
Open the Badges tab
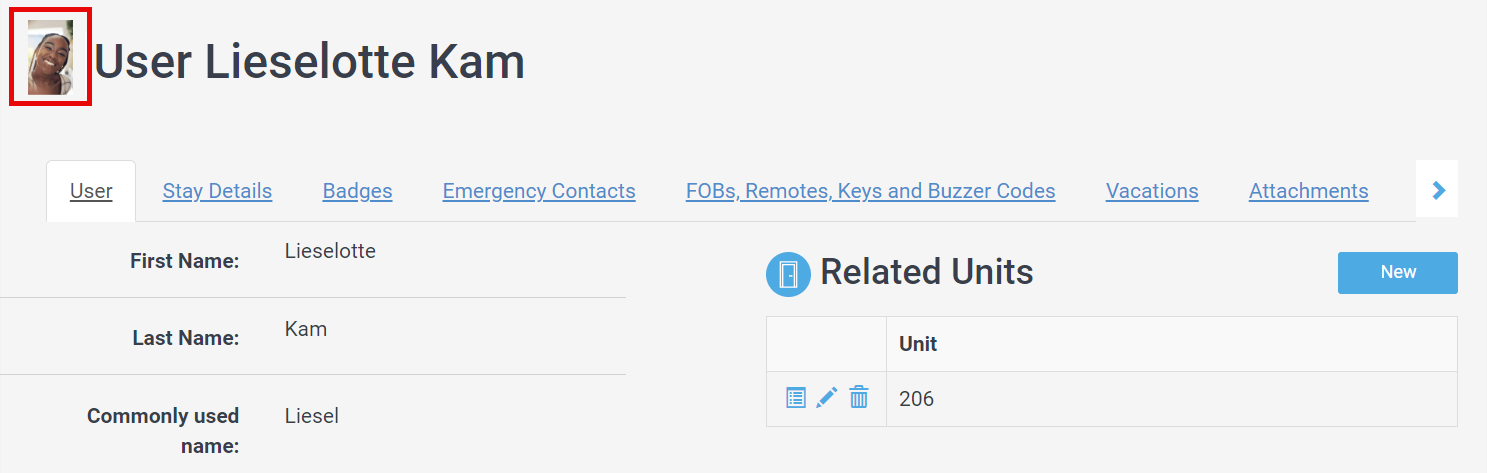click(357, 191)
